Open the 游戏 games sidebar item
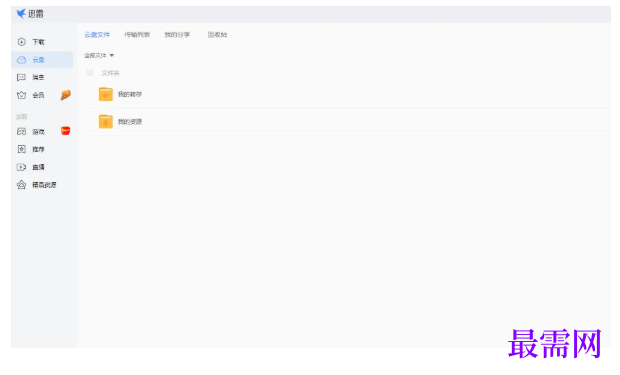 32,132
